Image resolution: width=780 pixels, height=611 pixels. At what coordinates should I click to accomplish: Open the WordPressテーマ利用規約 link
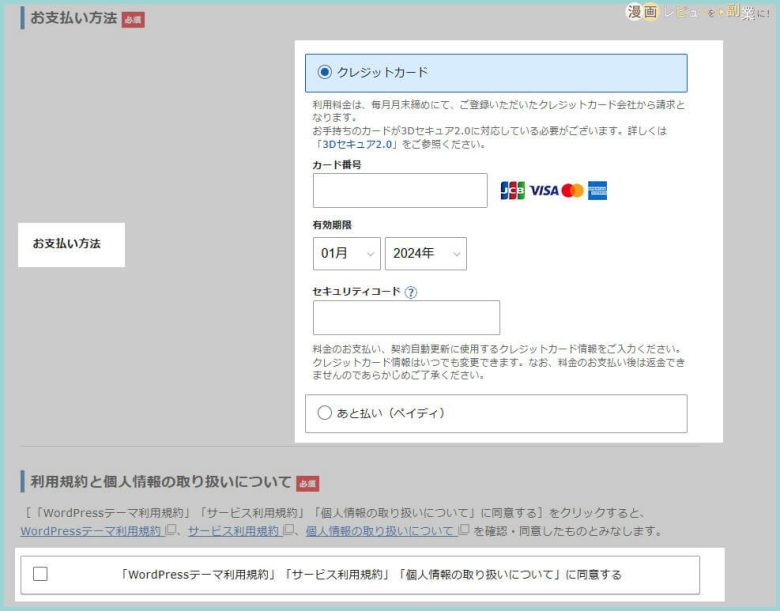[90, 531]
